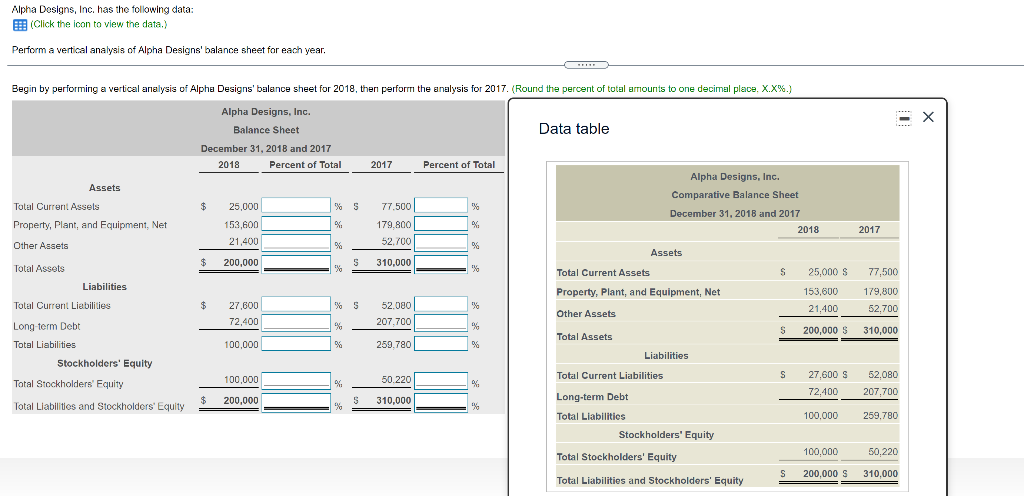Select 2018 percent field for Long-term Debt
Image resolution: width=1024 pixels, height=496 pixels.
(296, 322)
